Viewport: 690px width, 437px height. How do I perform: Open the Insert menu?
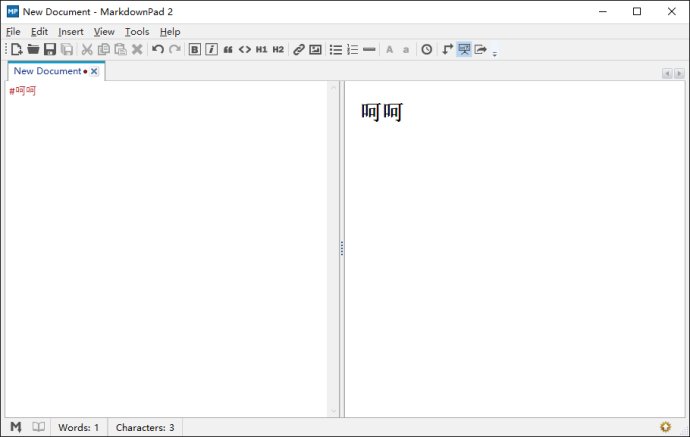point(71,31)
